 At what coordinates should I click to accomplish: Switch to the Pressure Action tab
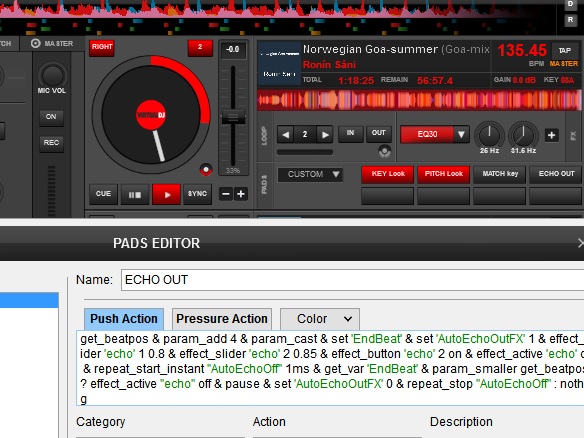pos(222,319)
